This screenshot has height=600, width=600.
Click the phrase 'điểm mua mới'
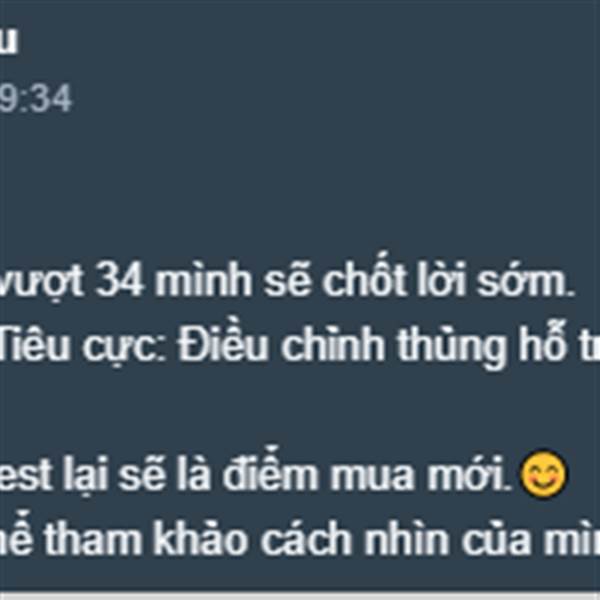pyautogui.click(x=367, y=472)
